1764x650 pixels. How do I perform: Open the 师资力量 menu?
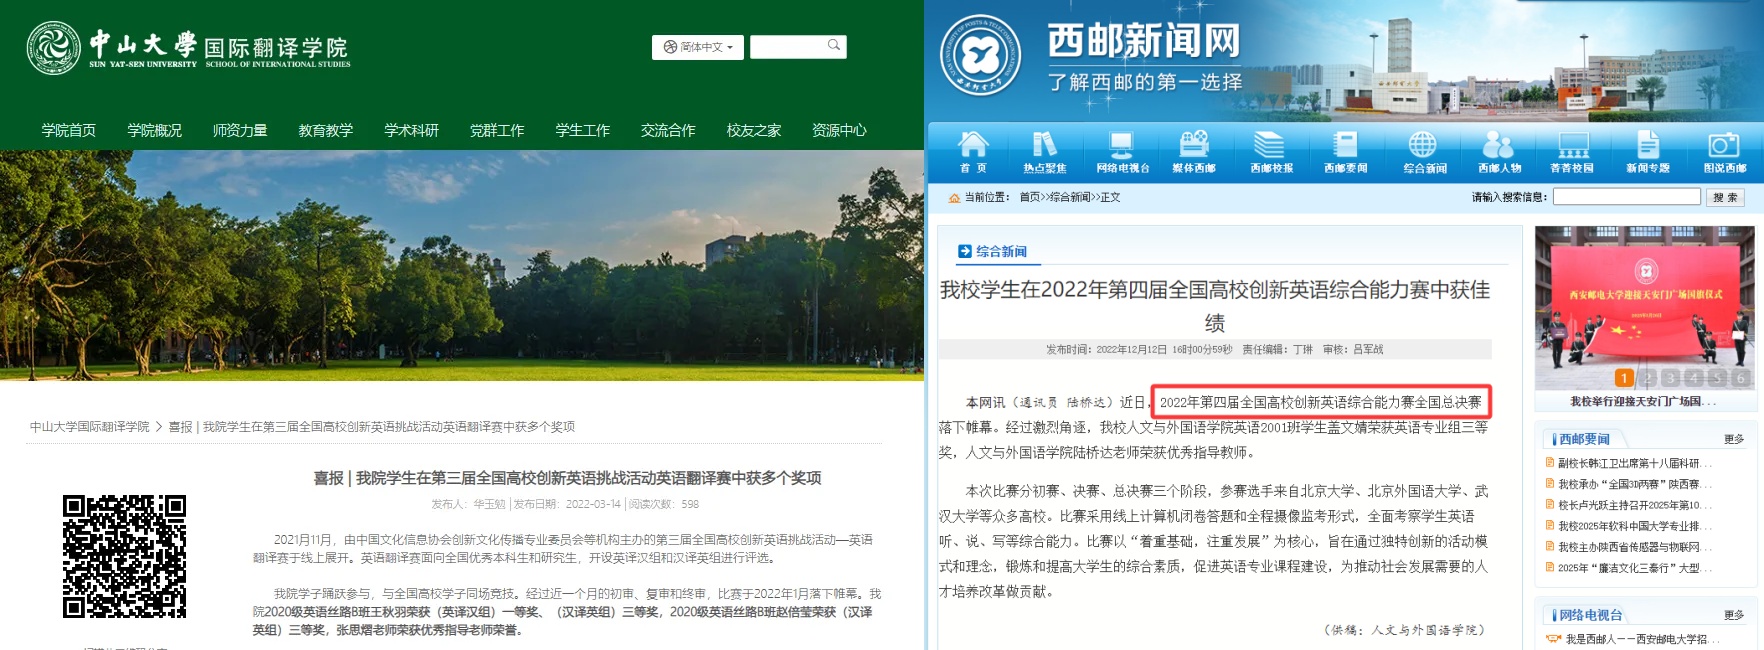point(240,130)
